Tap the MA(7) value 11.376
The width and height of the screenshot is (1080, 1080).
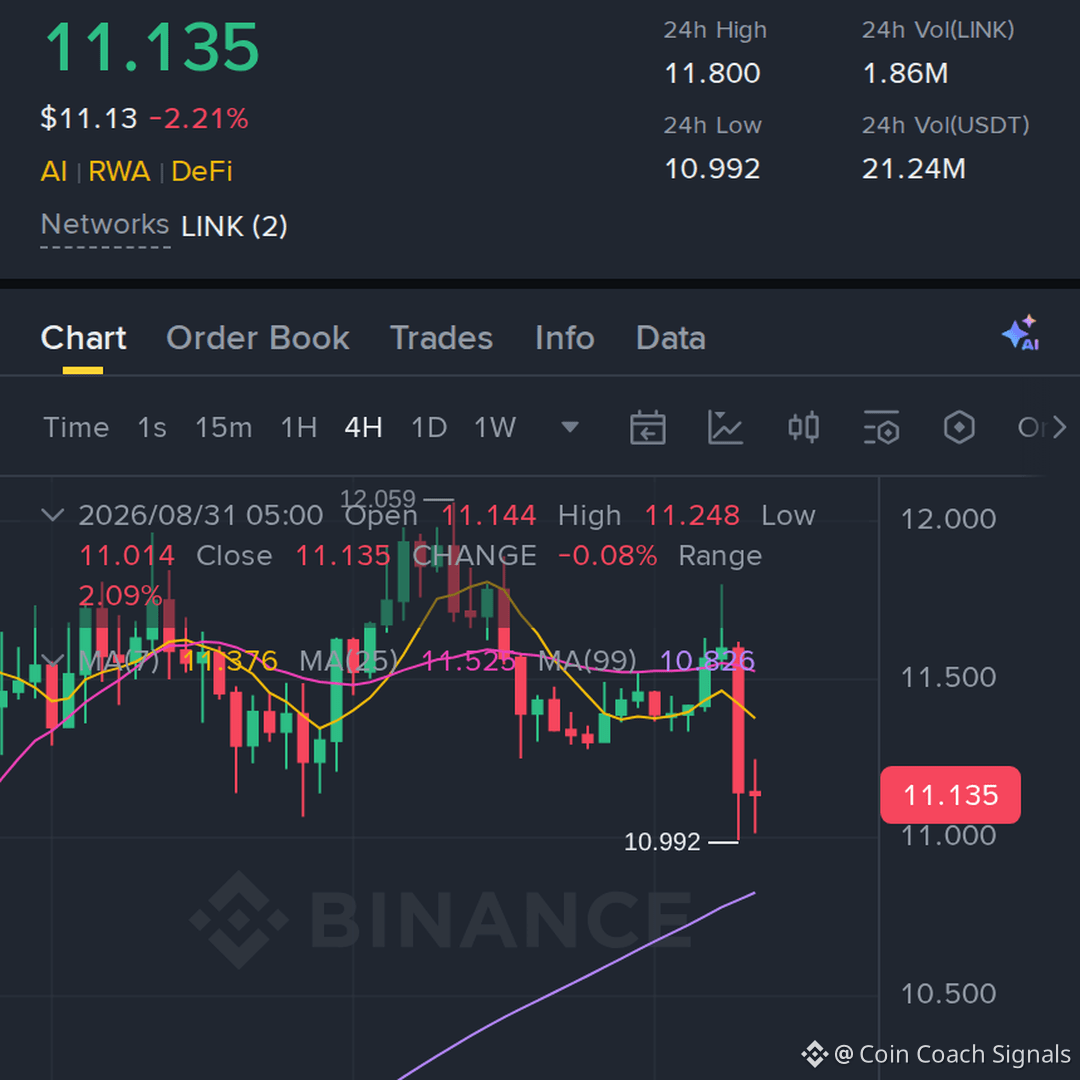tap(229, 661)
